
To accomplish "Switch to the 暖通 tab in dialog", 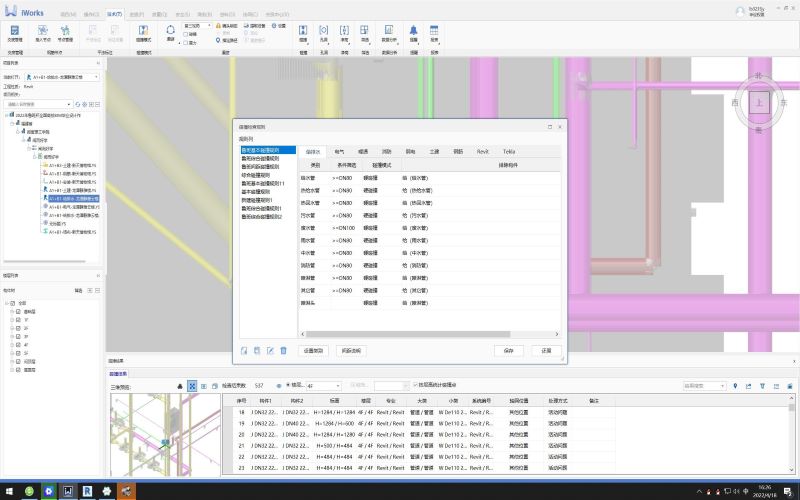I will 363,152.
